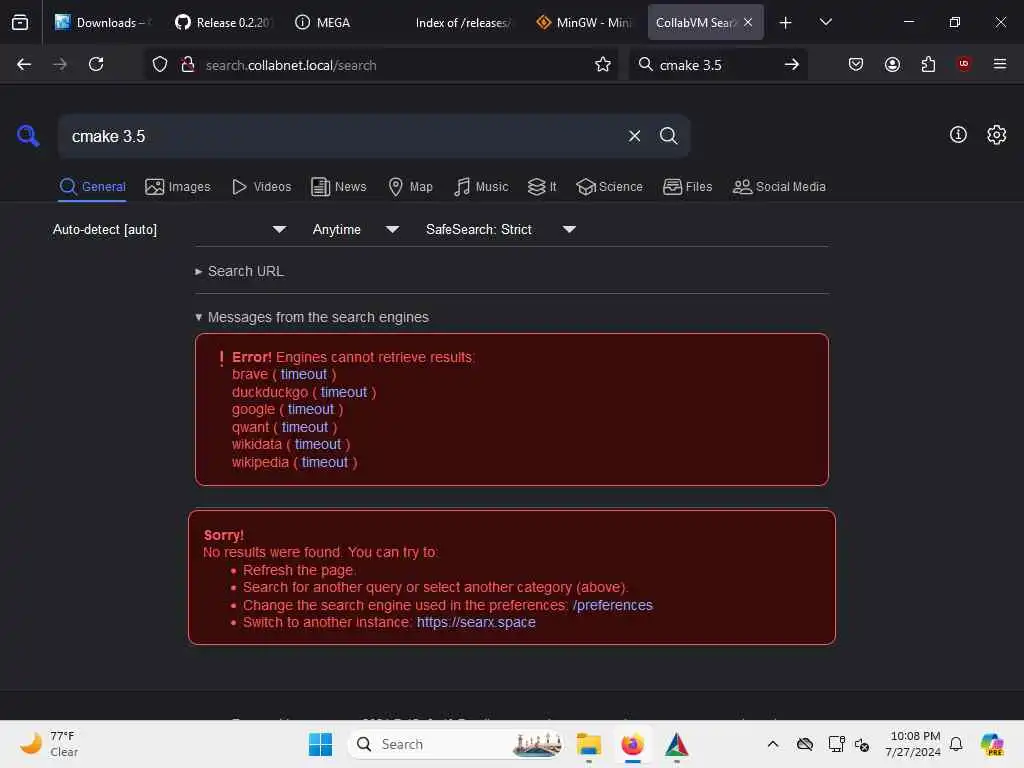Screen dimensions: 1024x768
Task: Open the about info icon
Action: pos(958,135)
